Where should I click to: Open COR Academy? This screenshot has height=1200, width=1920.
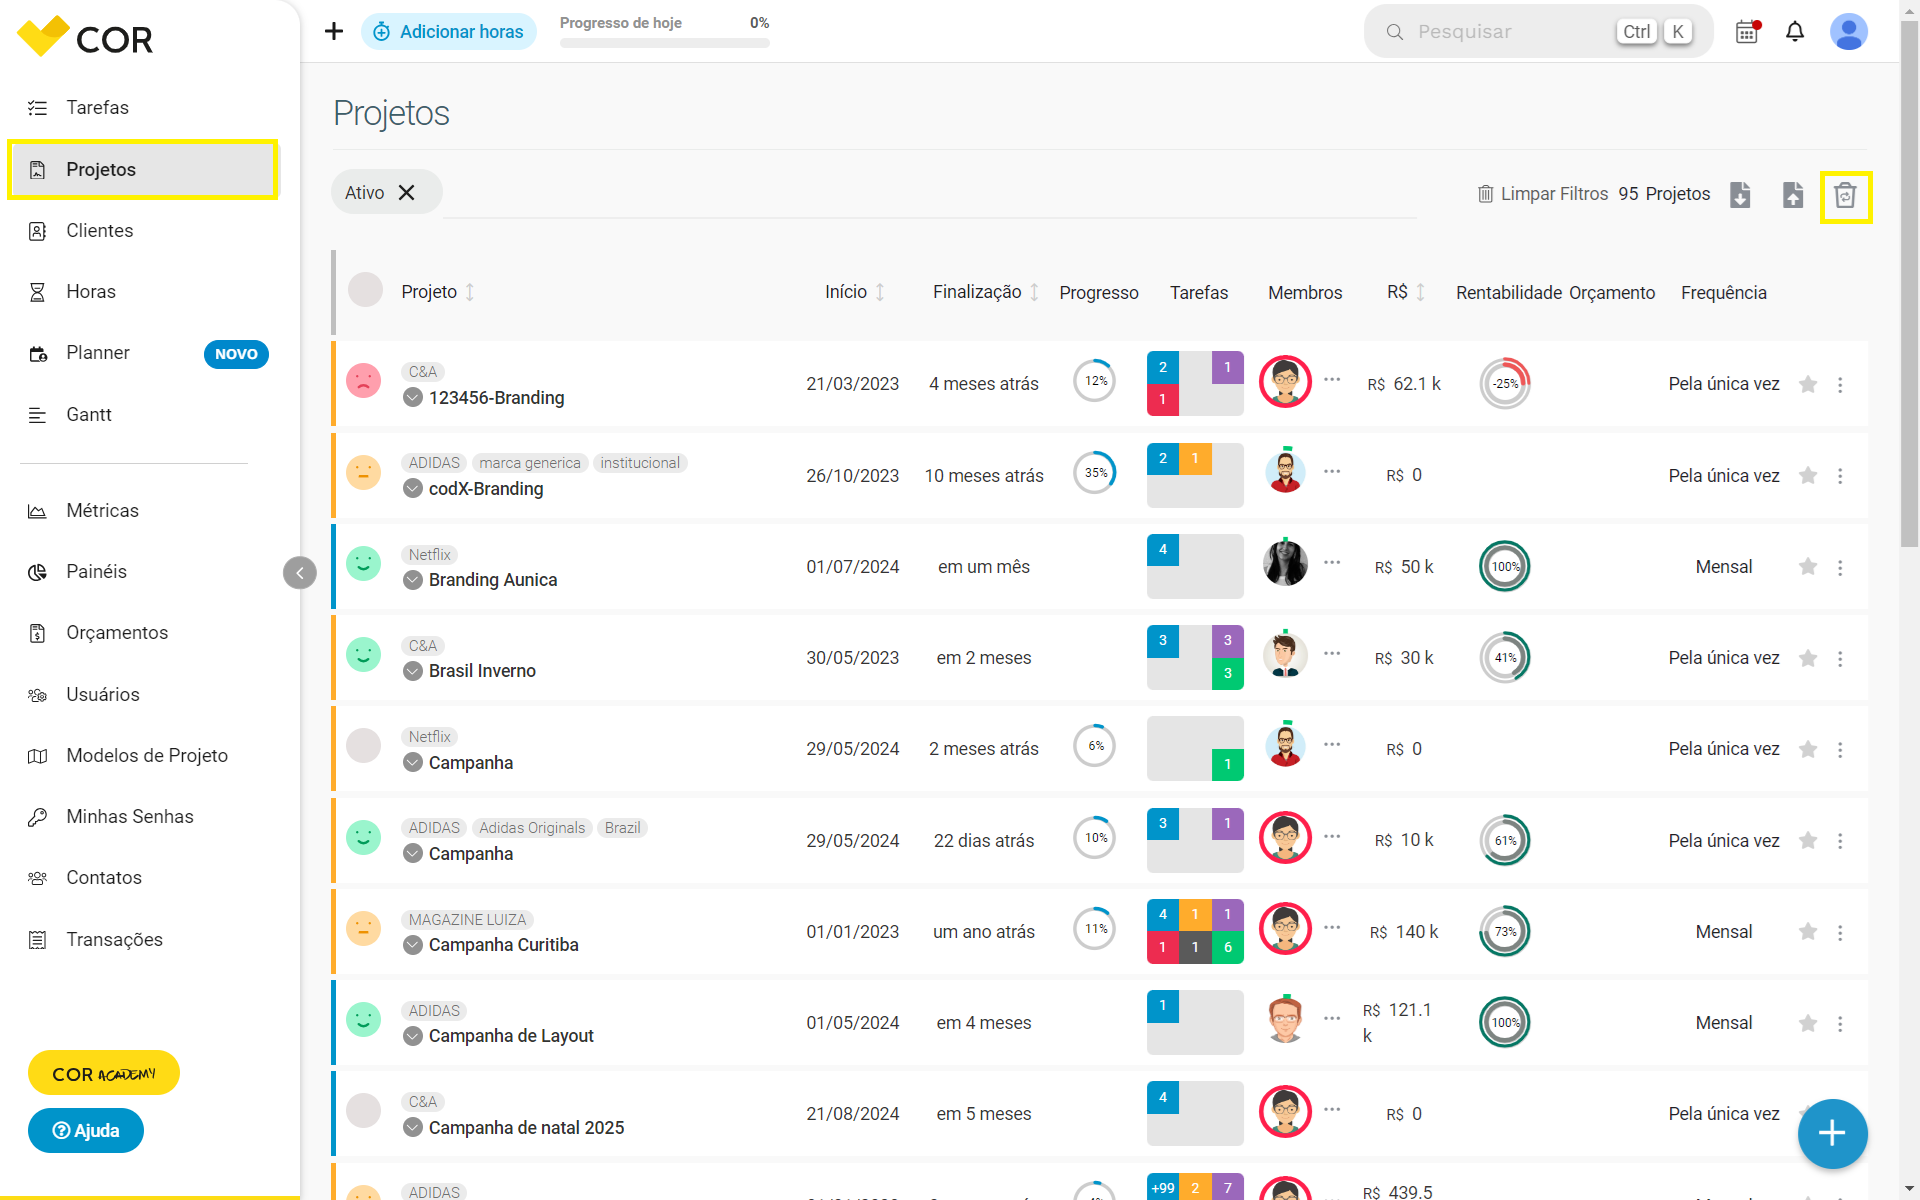pos(104,1074)
